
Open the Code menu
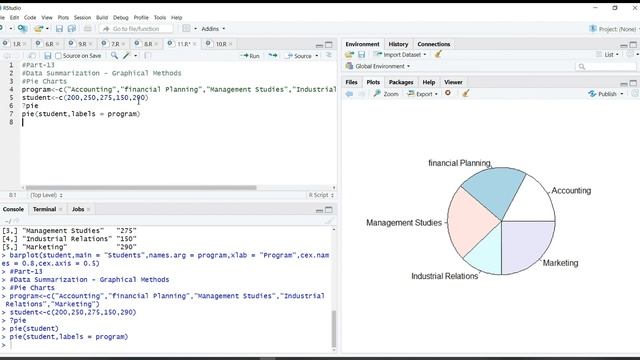click(30, 18)
